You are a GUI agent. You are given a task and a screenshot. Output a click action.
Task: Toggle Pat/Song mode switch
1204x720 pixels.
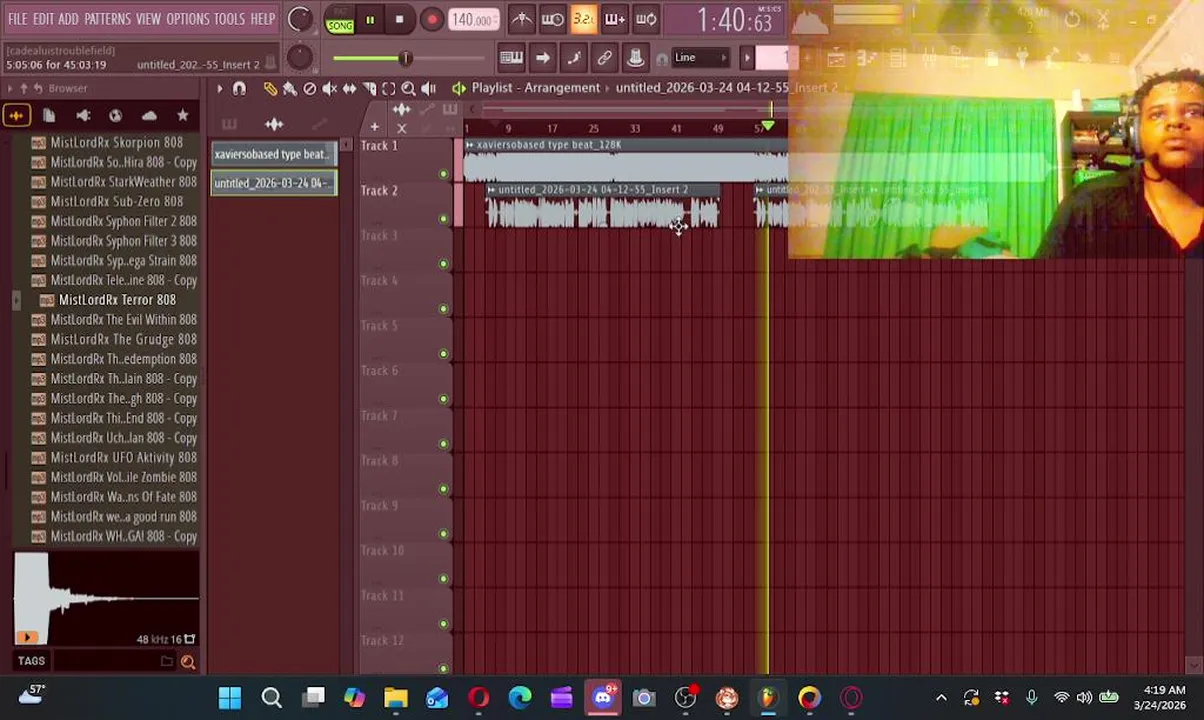tap(339, 20)
